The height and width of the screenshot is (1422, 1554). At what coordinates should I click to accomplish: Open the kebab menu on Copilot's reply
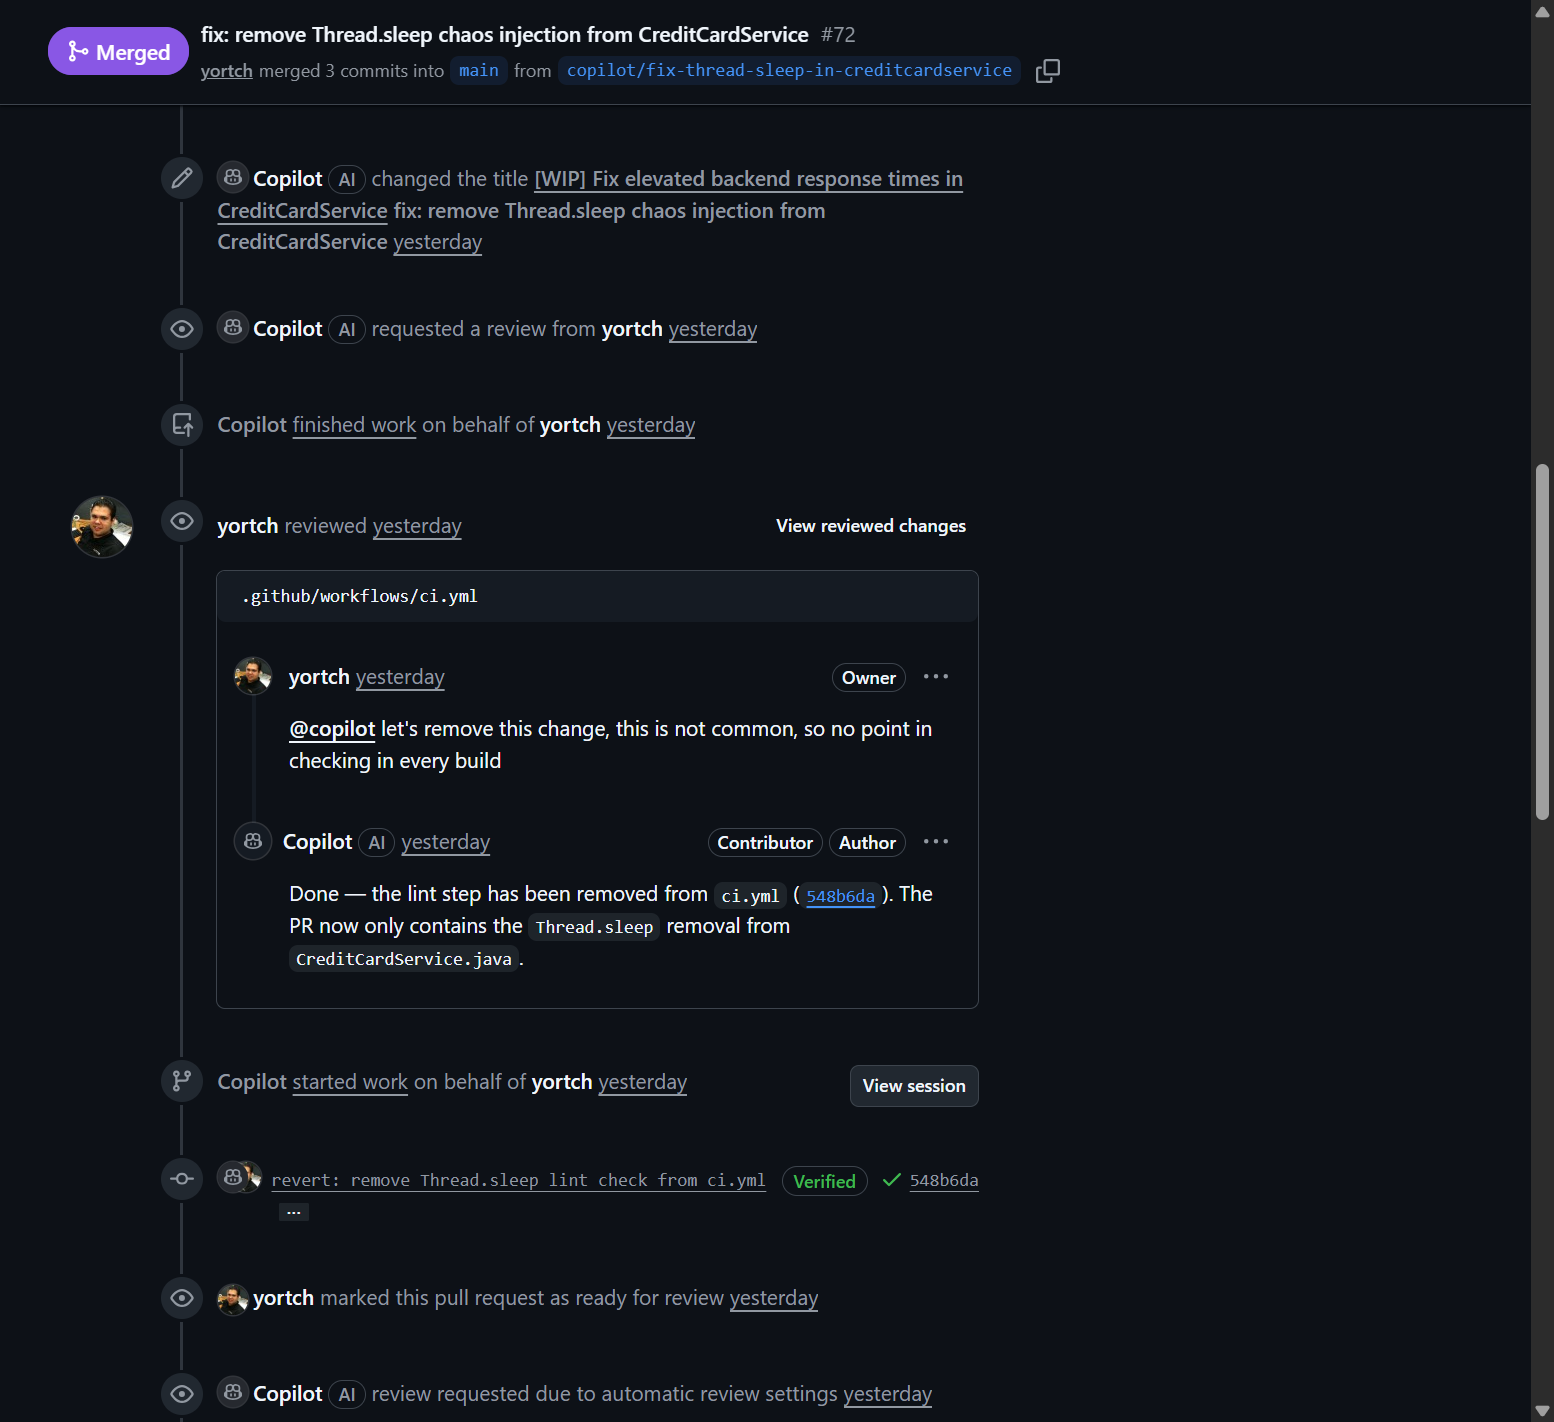[936, 841]
